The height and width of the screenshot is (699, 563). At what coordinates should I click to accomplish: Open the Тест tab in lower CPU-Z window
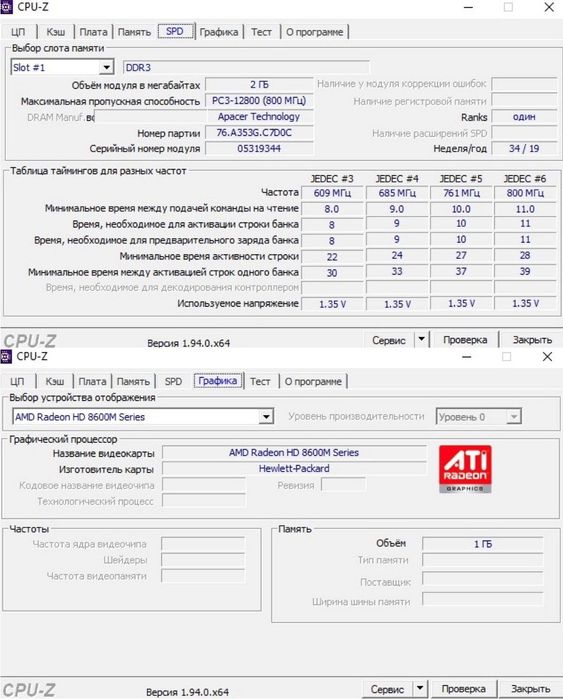coord(260,382)
